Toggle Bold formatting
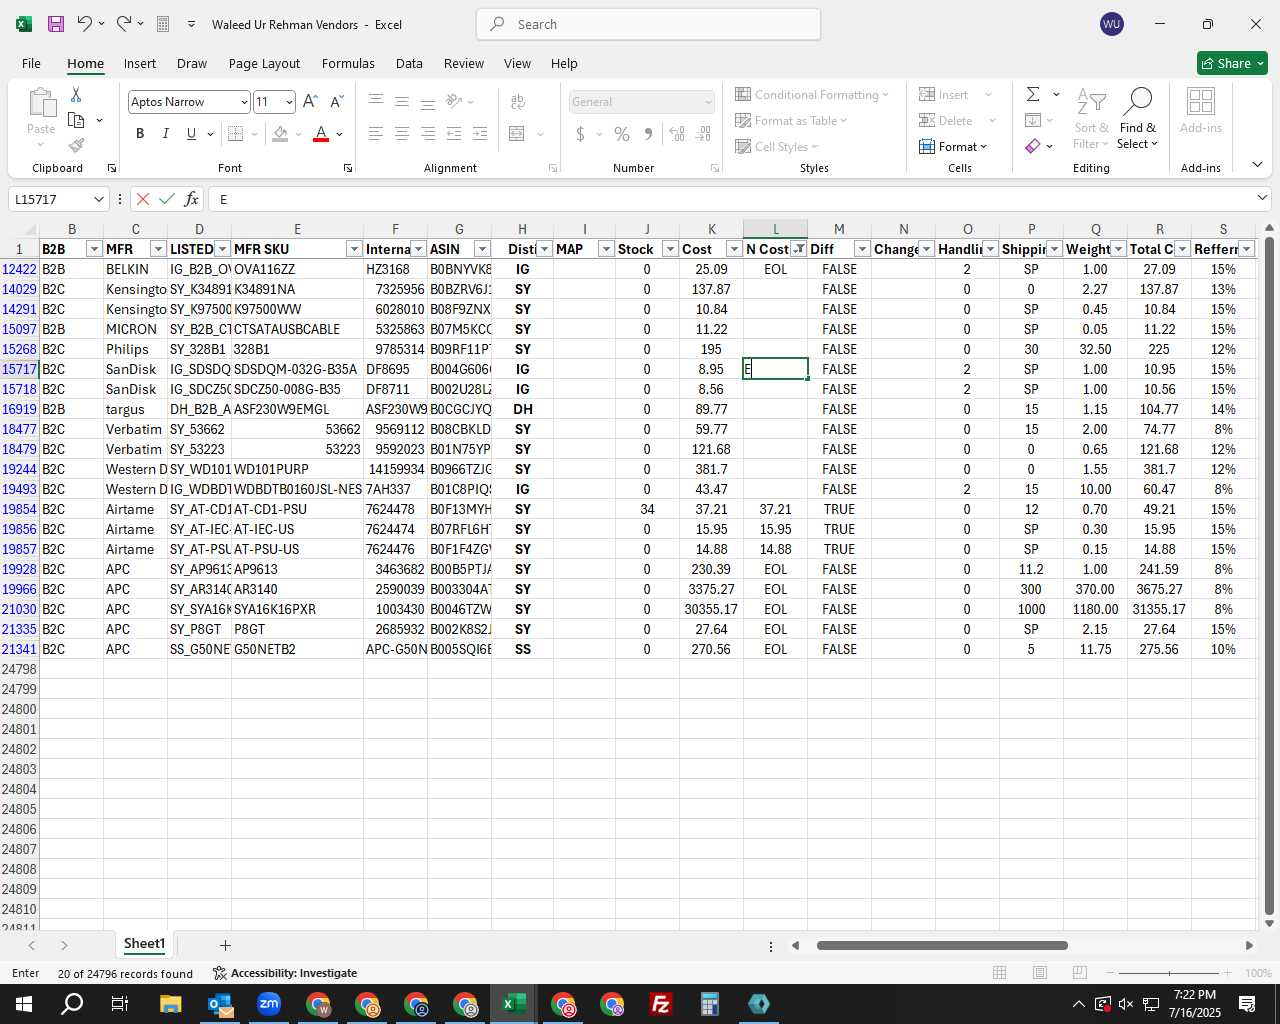1280x1024 pixels. (140, 133)
